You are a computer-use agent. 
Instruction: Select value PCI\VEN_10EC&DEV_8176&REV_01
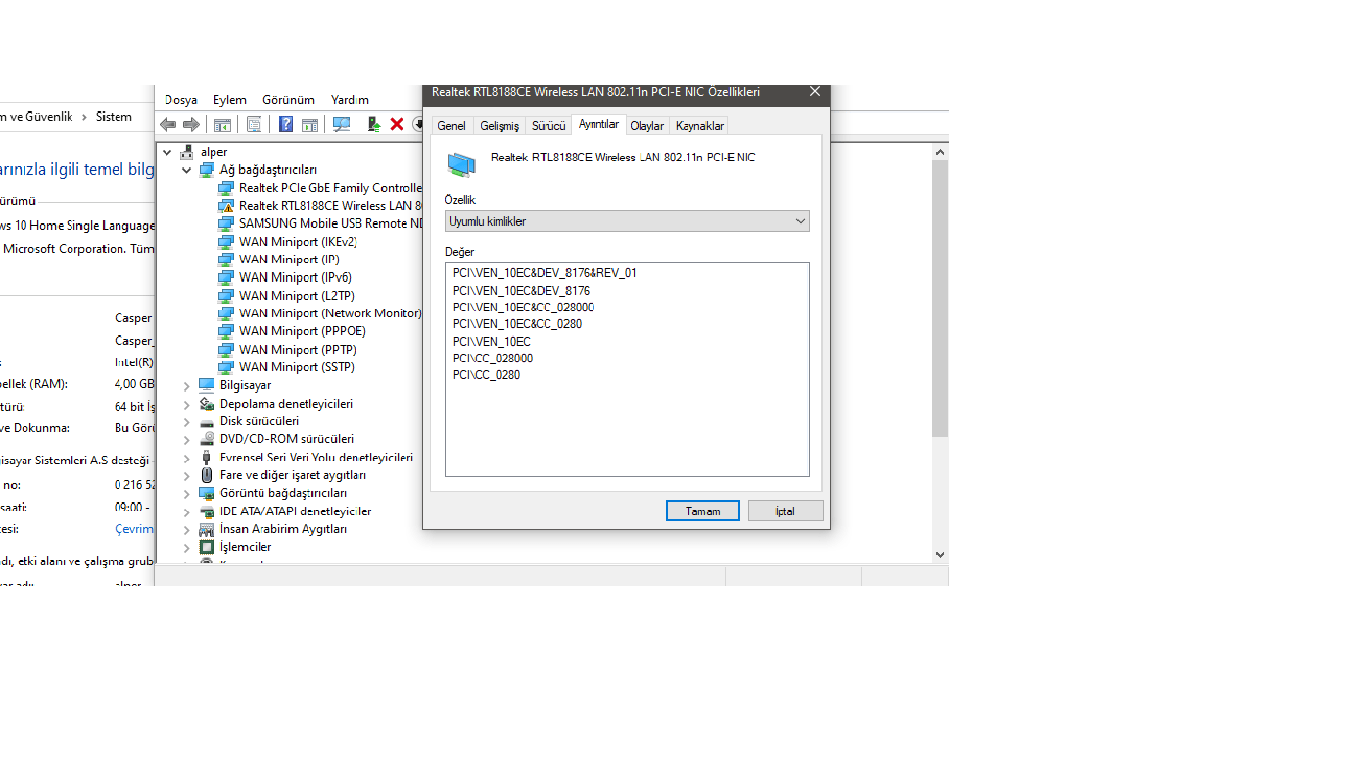[x=545, y=273]
